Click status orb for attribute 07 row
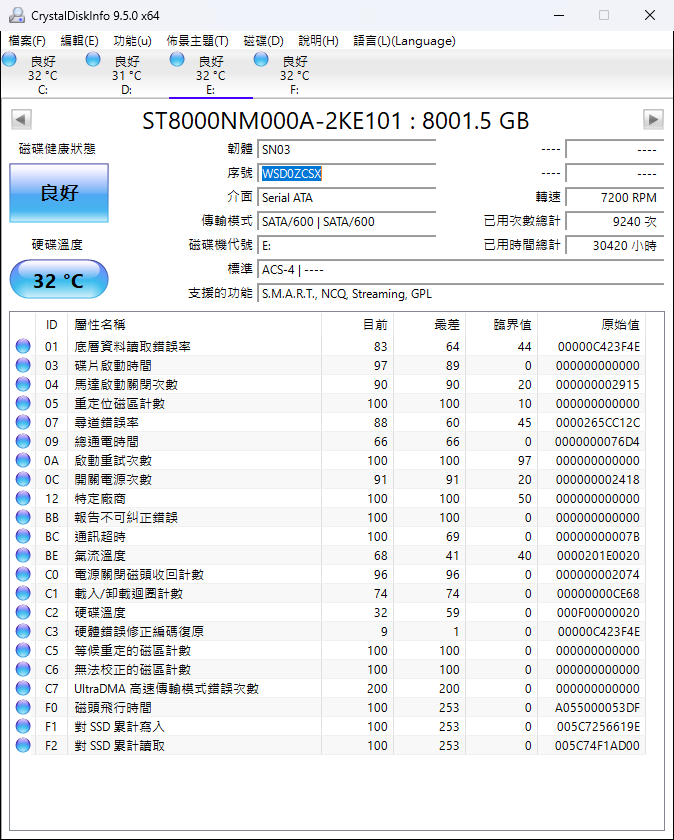This screenshot has height=840, width=674. [x=23, y=422]
